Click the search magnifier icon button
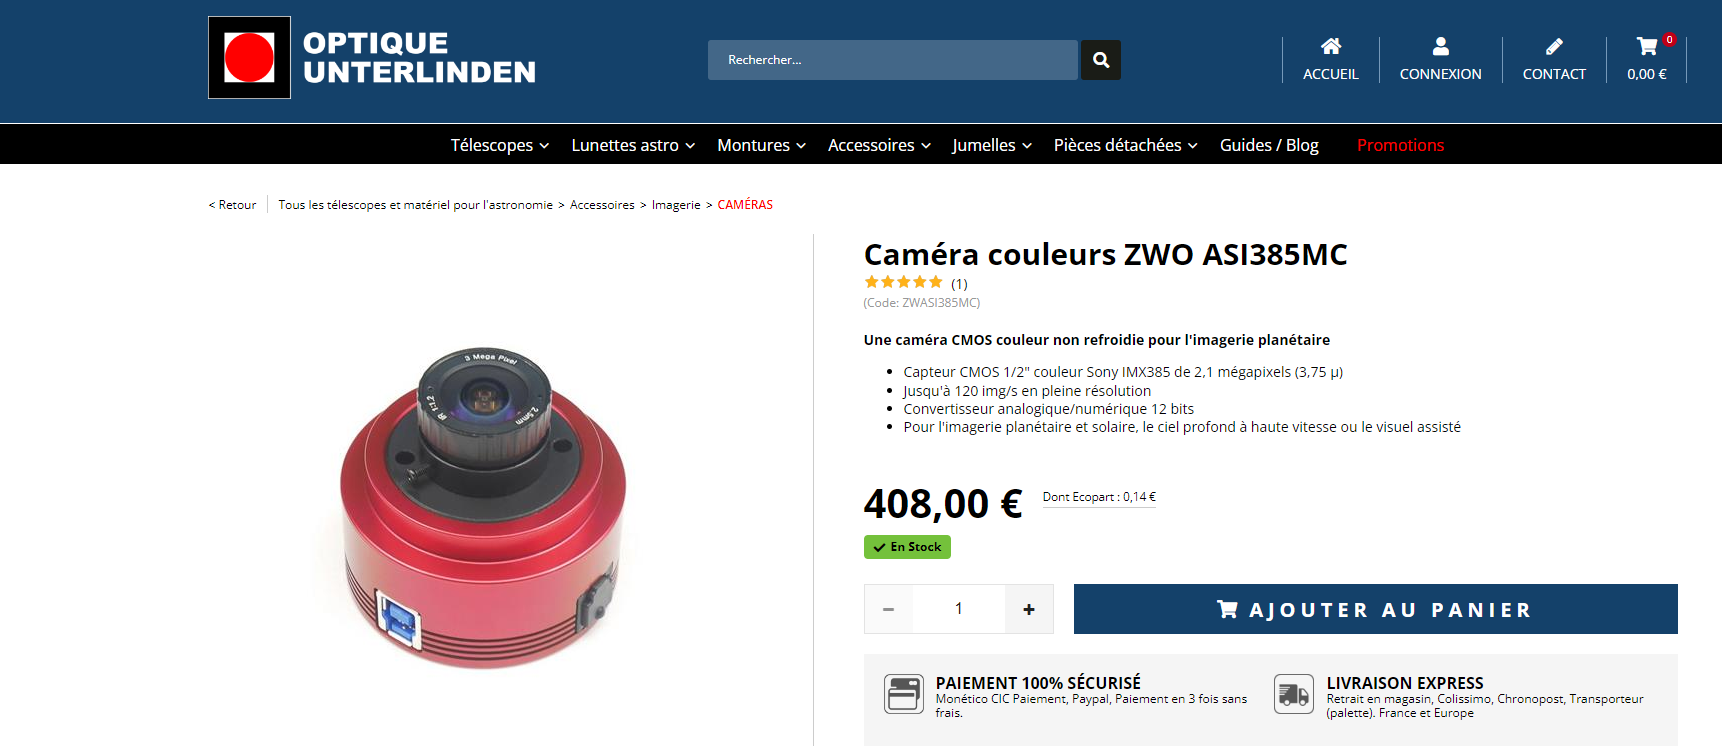The image size is (1722, 746). point(1100,60)
